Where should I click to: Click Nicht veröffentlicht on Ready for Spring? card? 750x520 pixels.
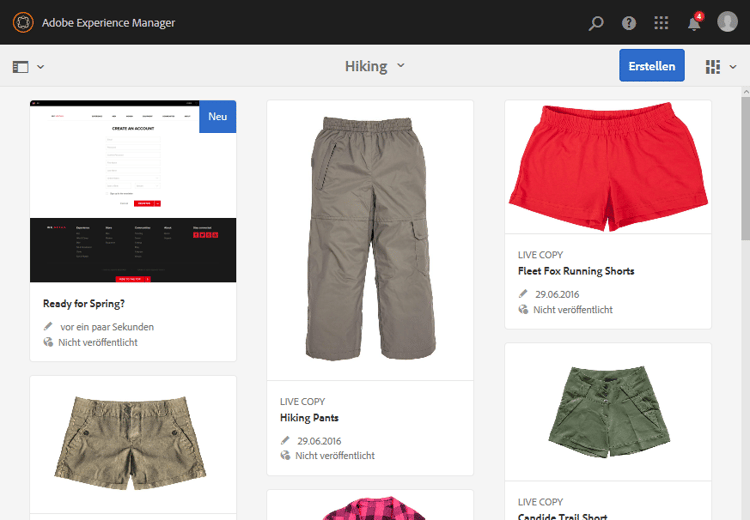(98, 343)
